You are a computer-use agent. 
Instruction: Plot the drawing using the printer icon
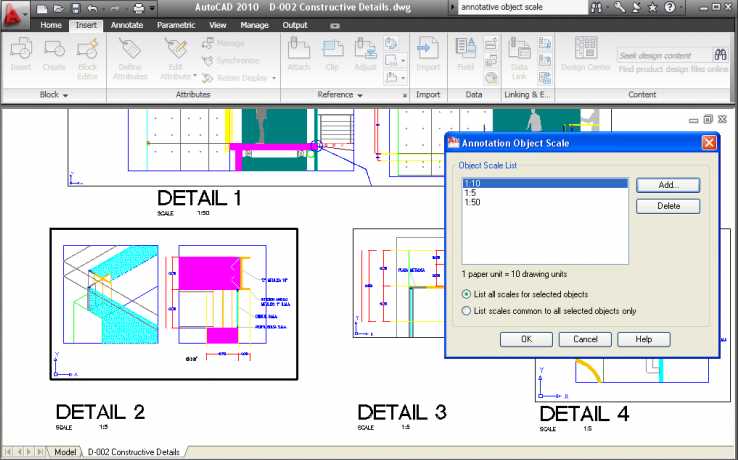(138, 8)
